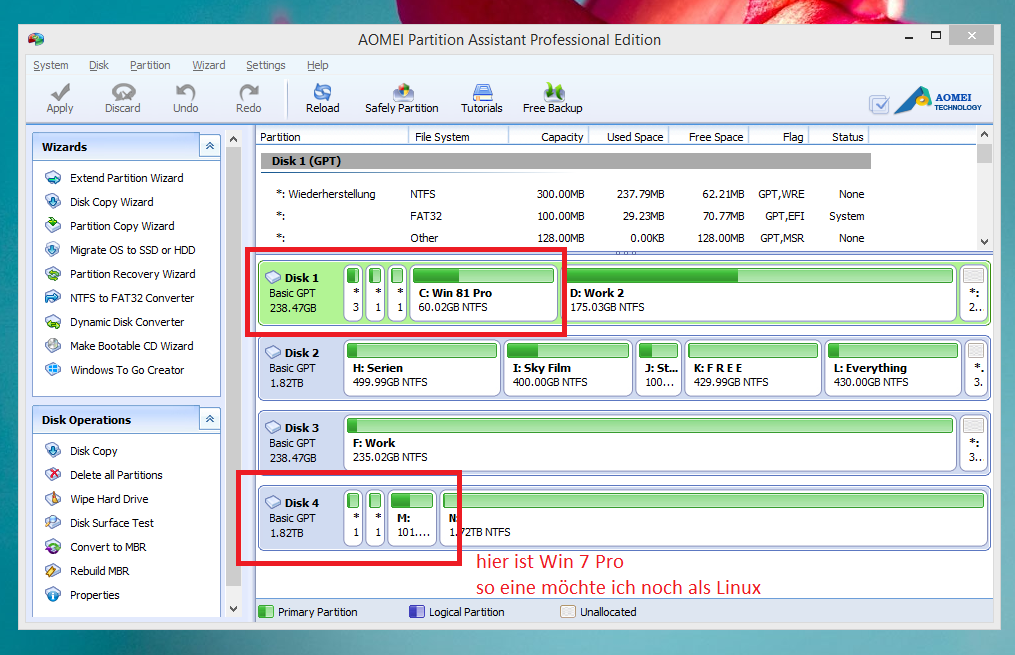Viewport: 1015px width, 655px height.
Task: Open the Partition menu
Action: pos(150,65)
